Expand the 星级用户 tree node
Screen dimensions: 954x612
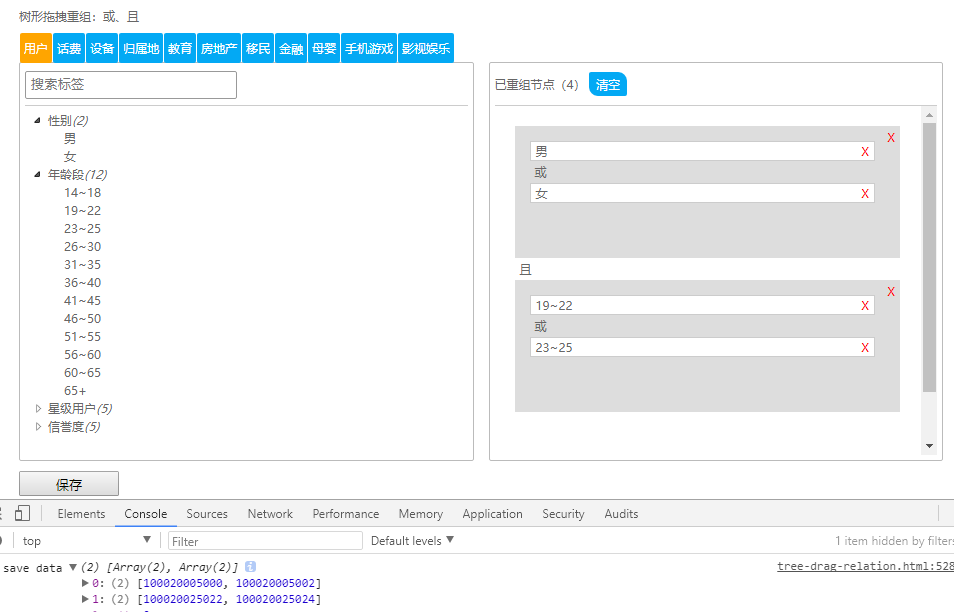[38, 408]
